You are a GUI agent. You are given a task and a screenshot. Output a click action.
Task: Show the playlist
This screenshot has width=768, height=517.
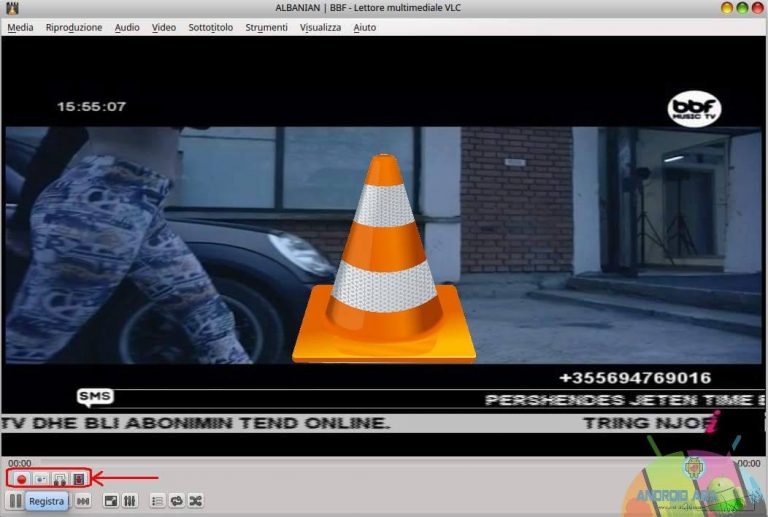pyautogui.click(x=157, y=501)
